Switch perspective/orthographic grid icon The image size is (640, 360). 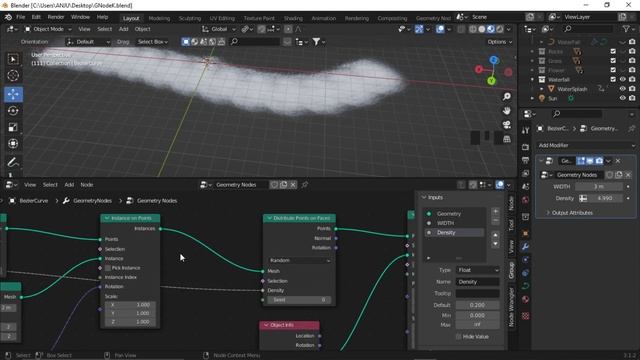tap(507, 139)
